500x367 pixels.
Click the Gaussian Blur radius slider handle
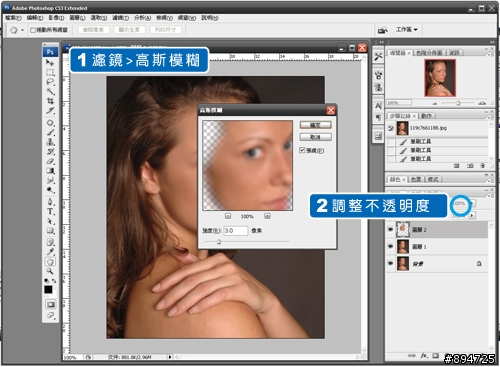tap(219, 242)
